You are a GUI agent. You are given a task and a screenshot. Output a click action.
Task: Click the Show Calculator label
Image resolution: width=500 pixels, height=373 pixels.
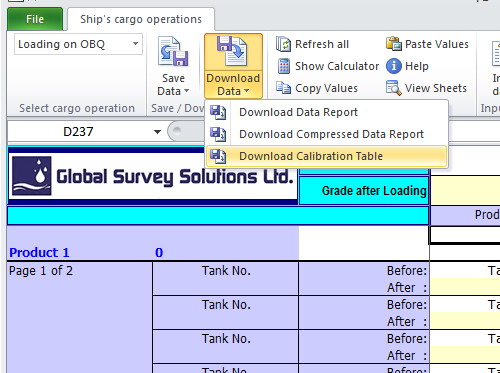[x=337, y=66]
